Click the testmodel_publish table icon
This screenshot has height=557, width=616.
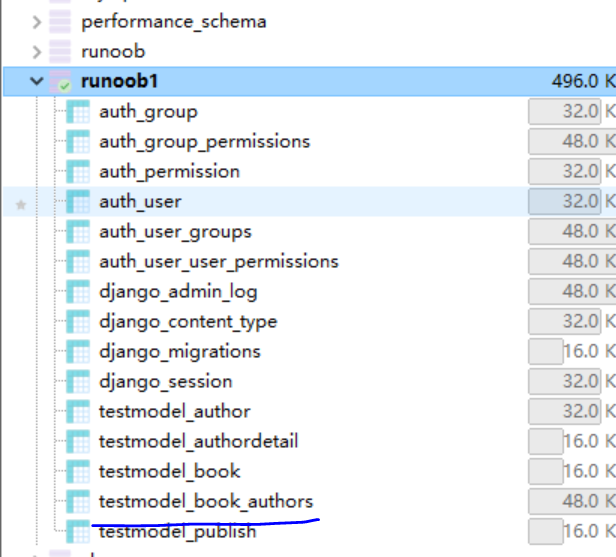tap(78, 532)
